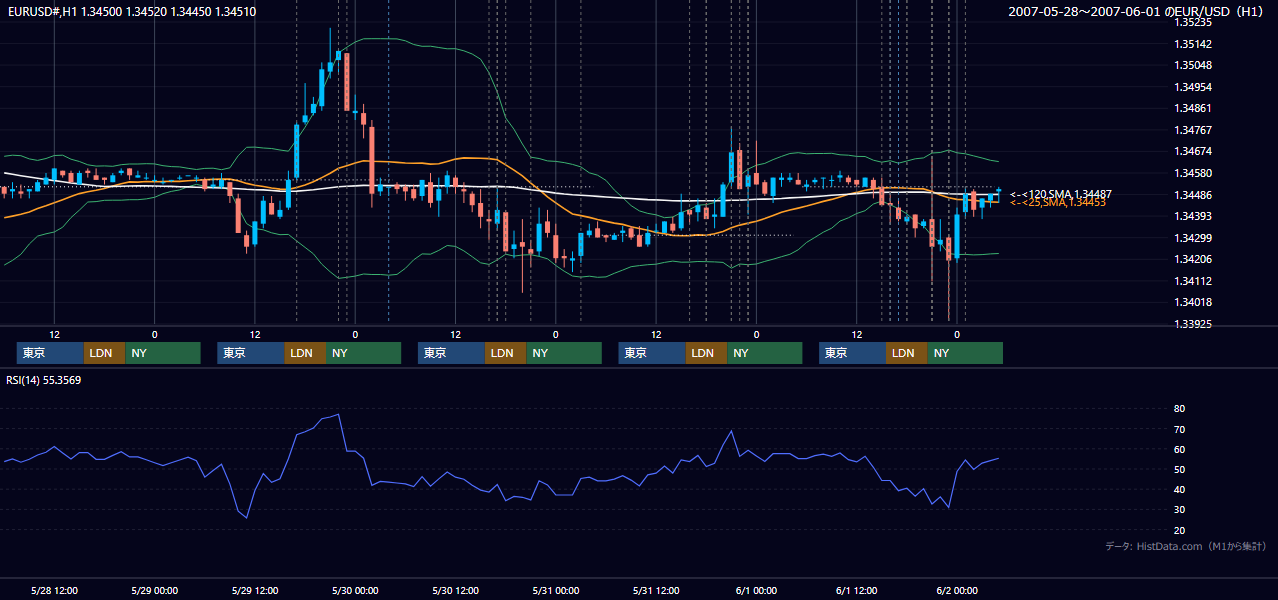Click price axis label 1.34393
The width and height of the screenshot is (1278, 600).
pos(1193,216)
